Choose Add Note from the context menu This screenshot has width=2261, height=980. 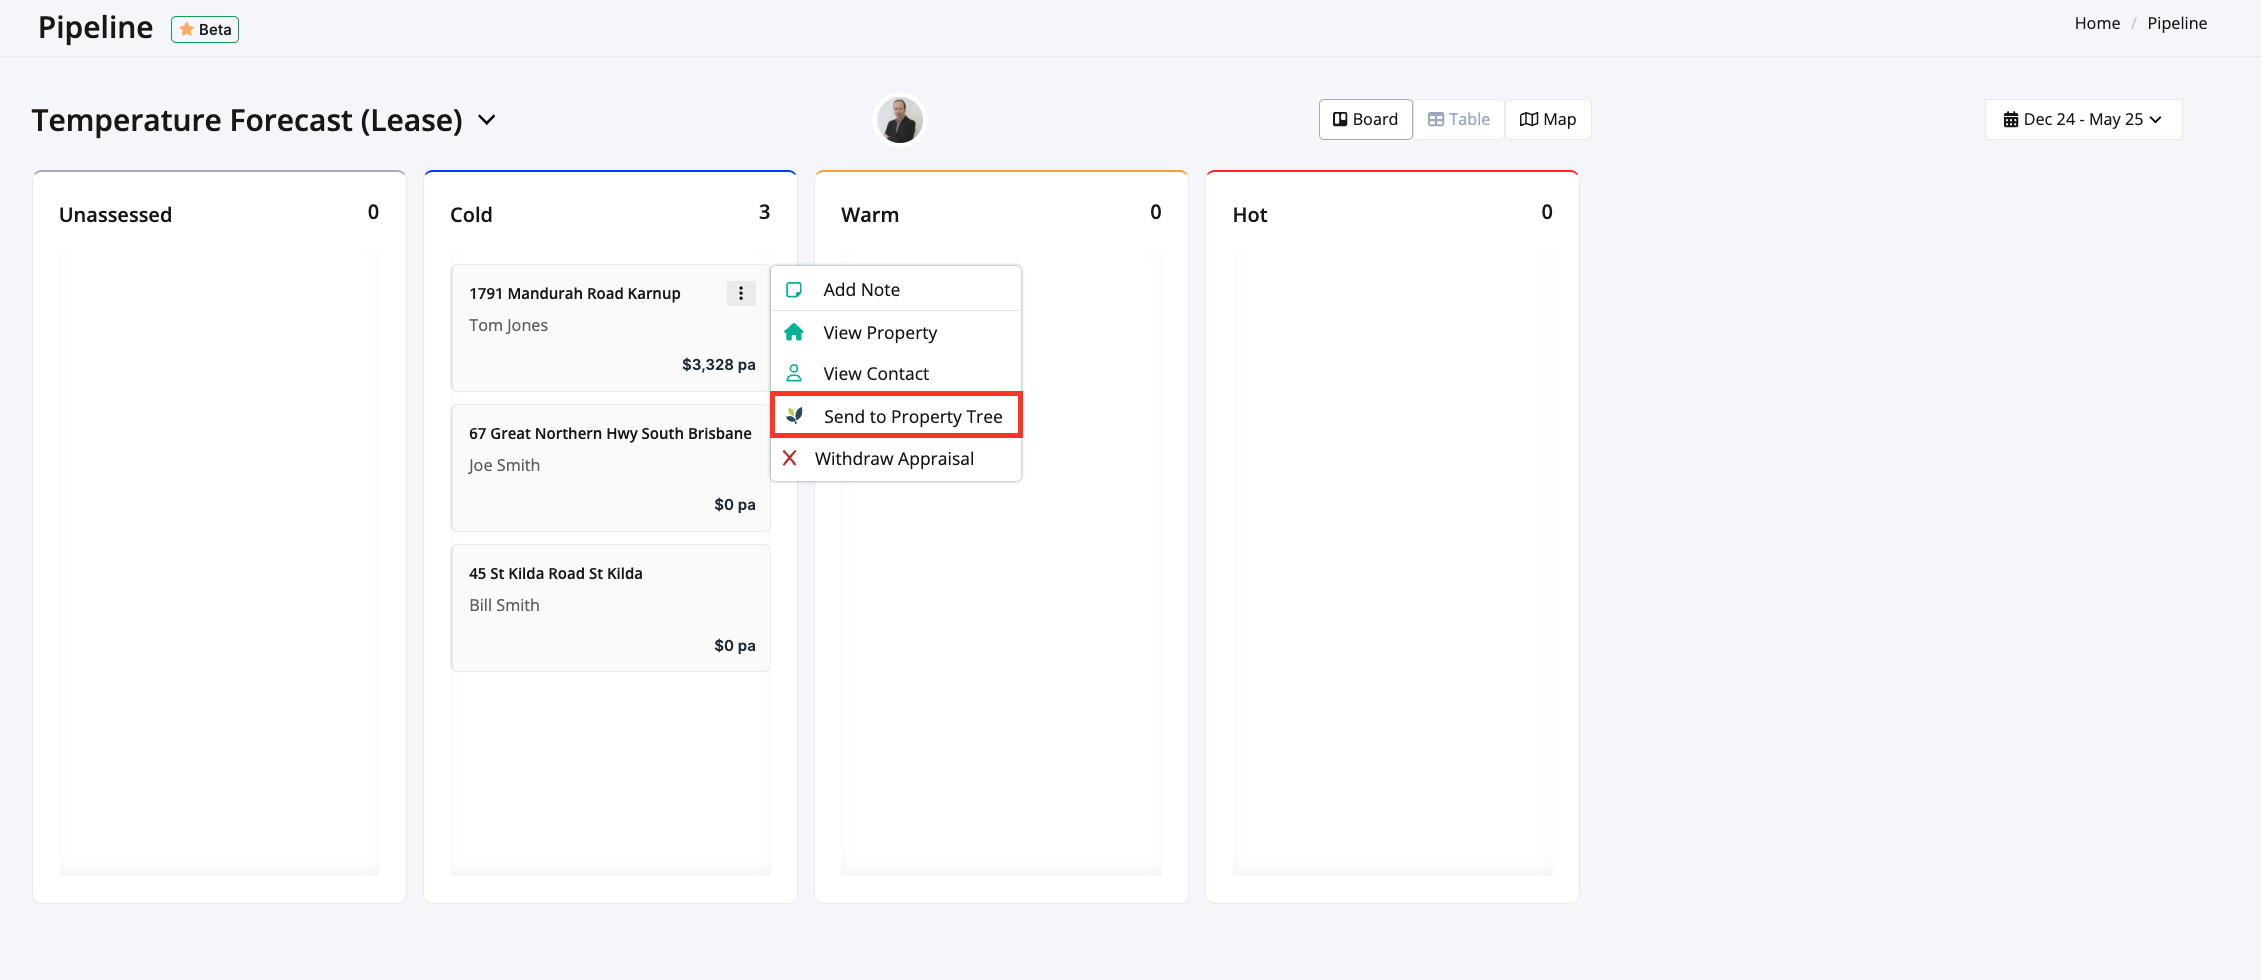[x=896, y=289]
